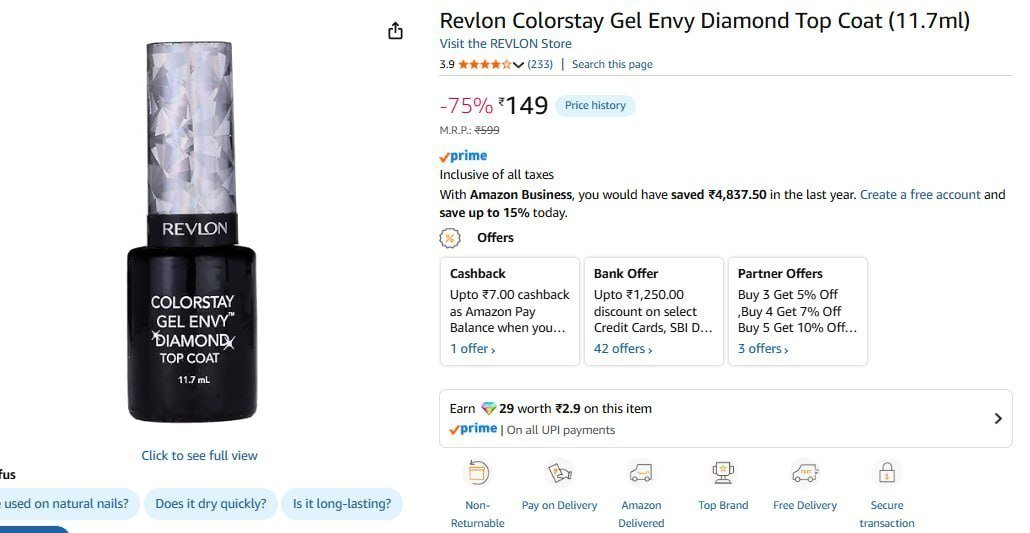
Task: Click the Offers percent badge icon
Action: click(450, 238)
